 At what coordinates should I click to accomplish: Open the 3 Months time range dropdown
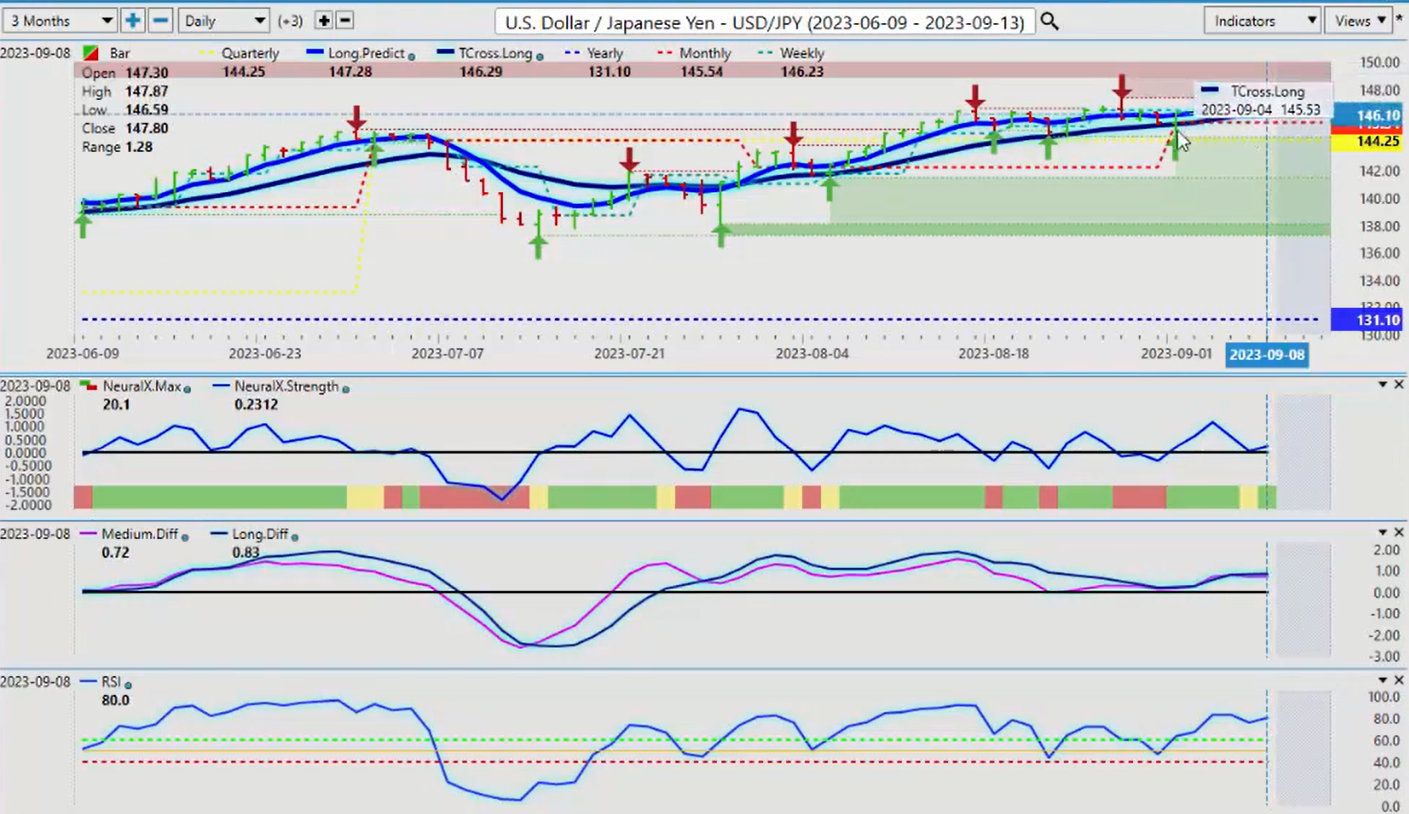coord(59,20)
